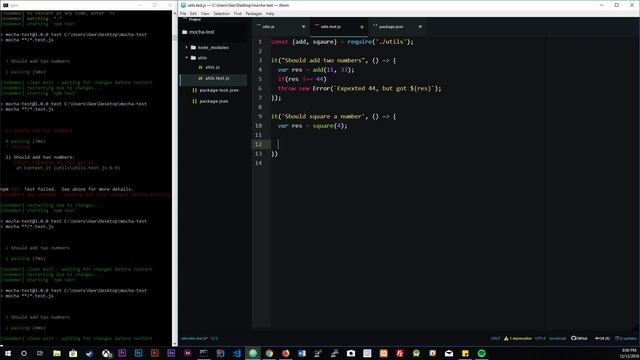Open Spotify from the taskbar
640x360 pixels.
[x=482, y=353]
